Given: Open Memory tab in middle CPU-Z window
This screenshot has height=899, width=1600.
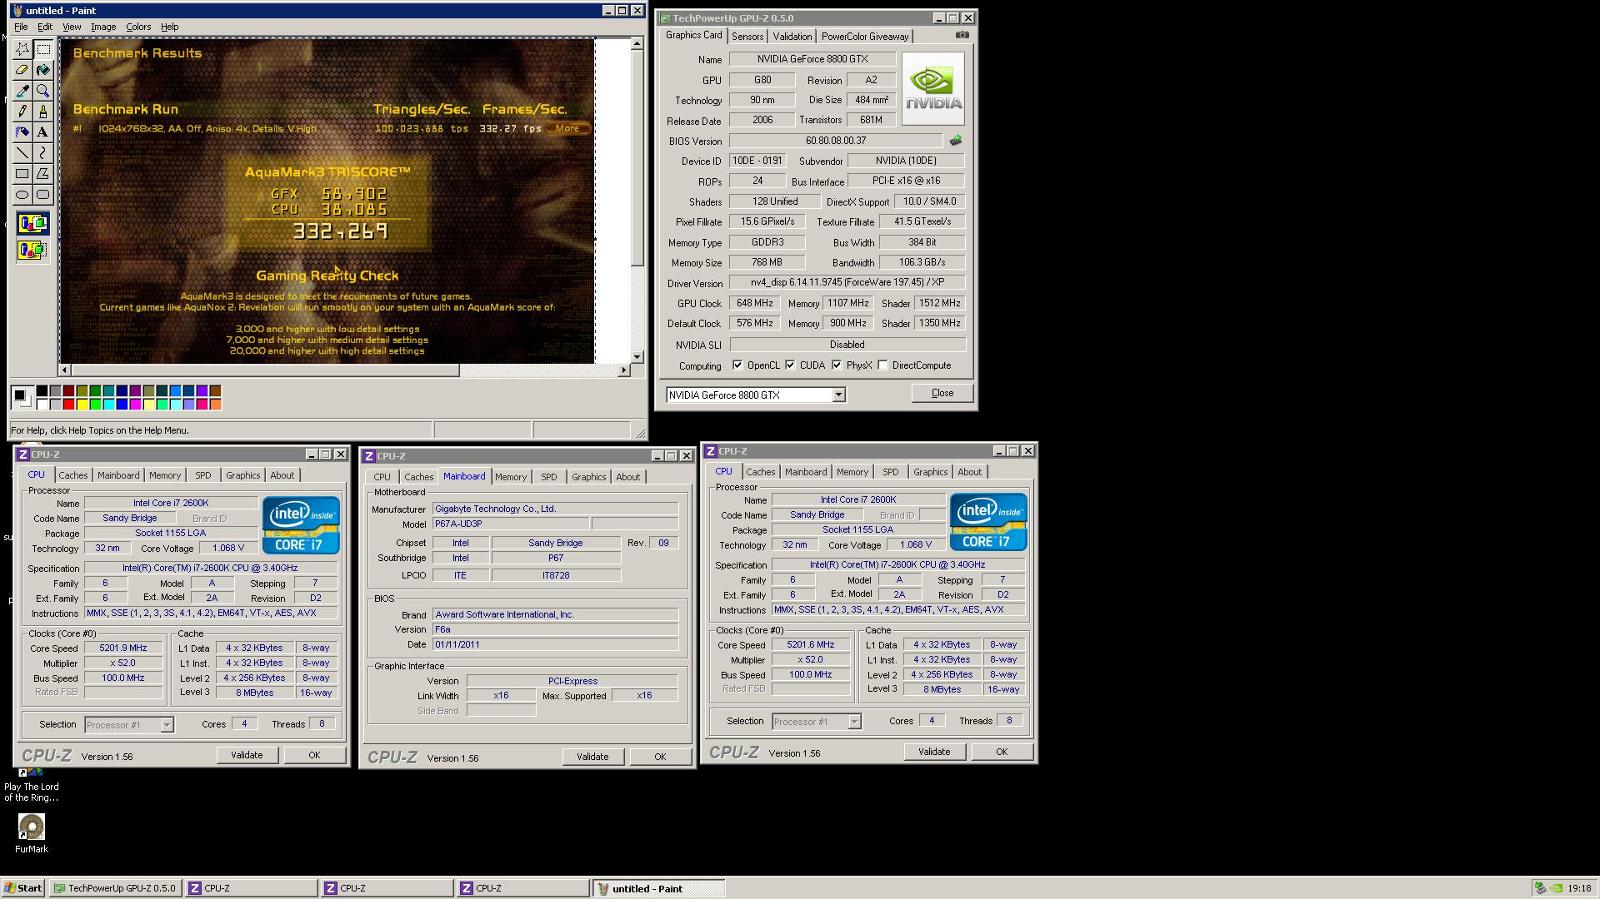Looking at the screenshot, I should 510,477.
